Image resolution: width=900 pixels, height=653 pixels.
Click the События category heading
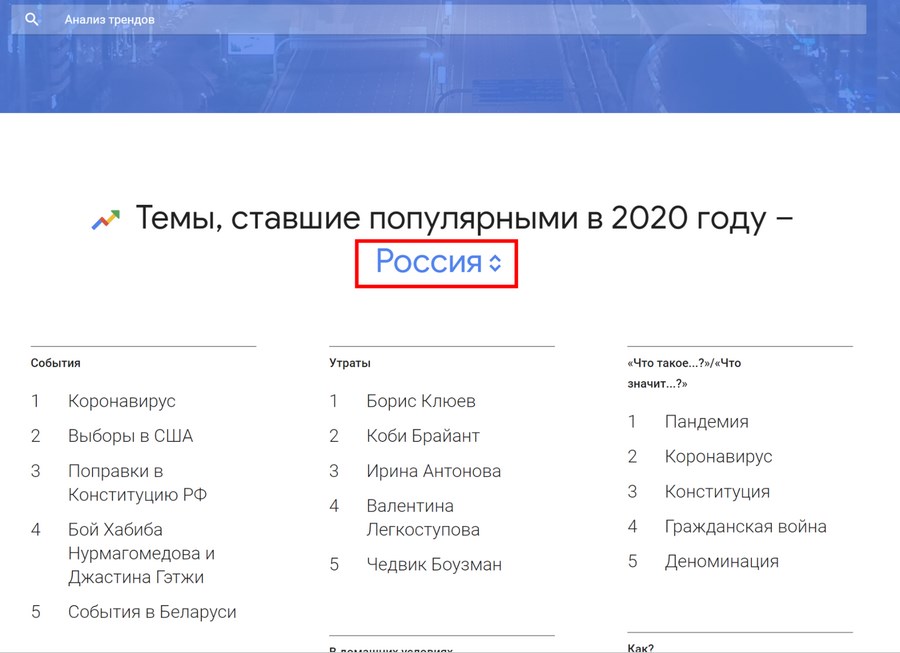[56, 363]
